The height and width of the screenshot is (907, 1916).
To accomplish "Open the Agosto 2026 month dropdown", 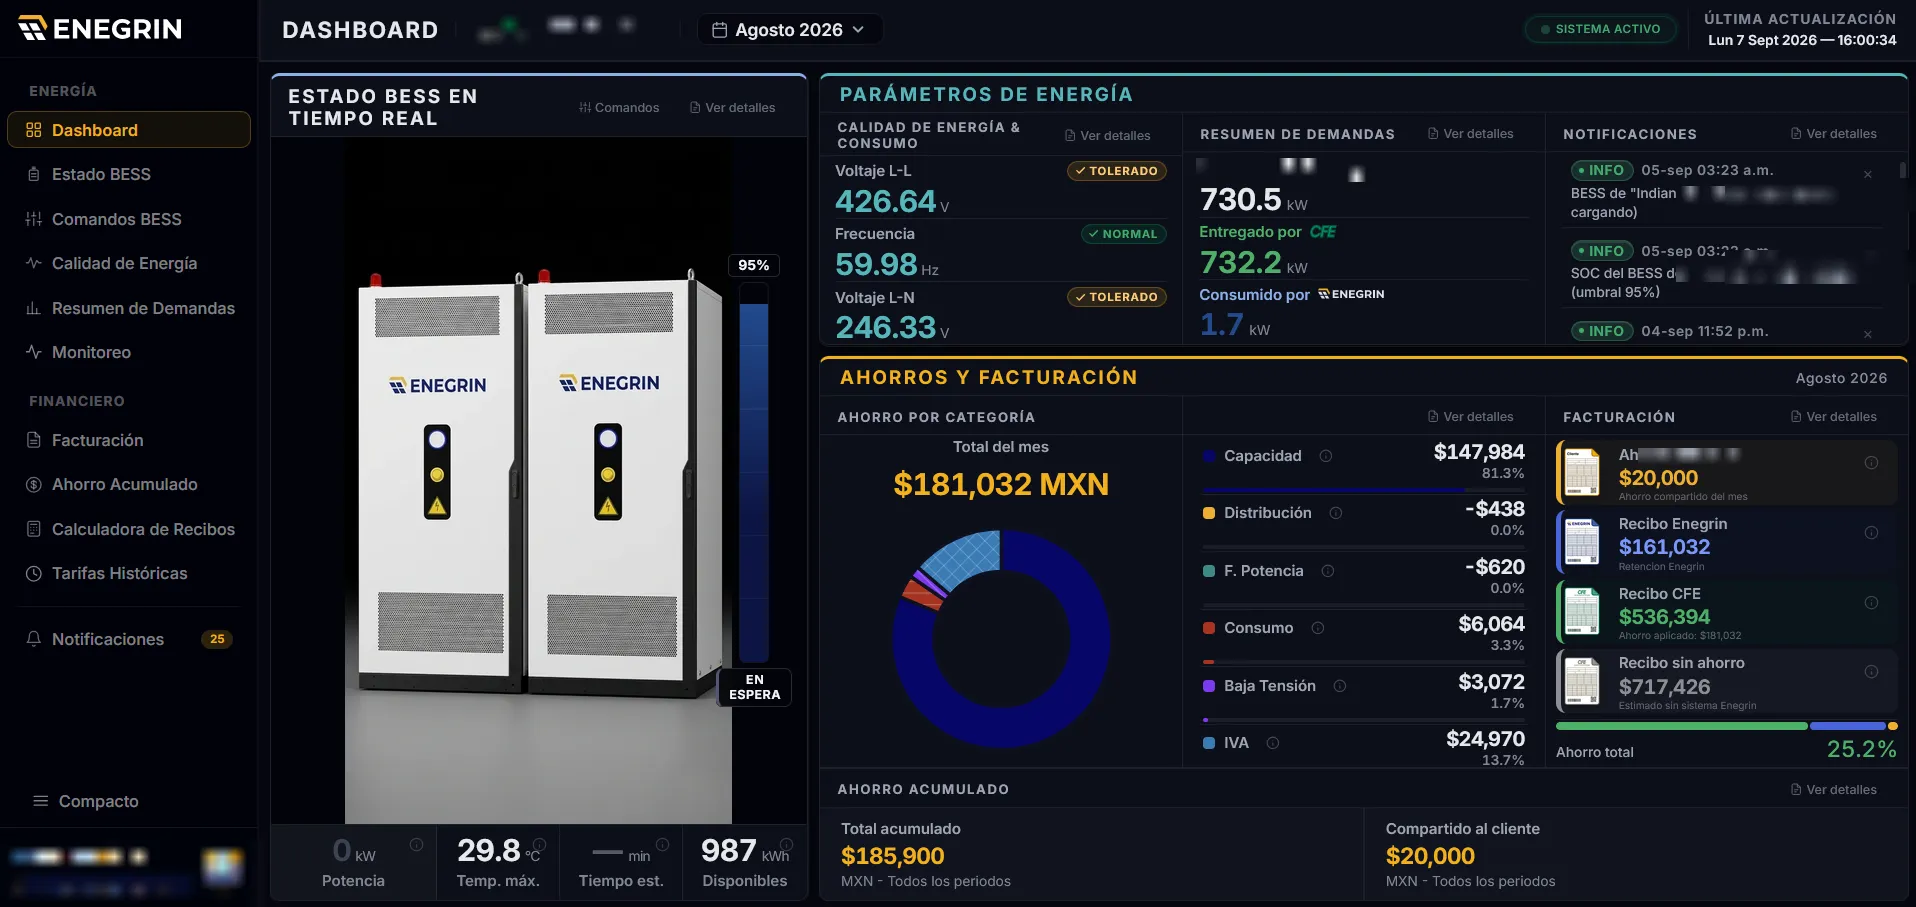I will click(x=789, y=30).
